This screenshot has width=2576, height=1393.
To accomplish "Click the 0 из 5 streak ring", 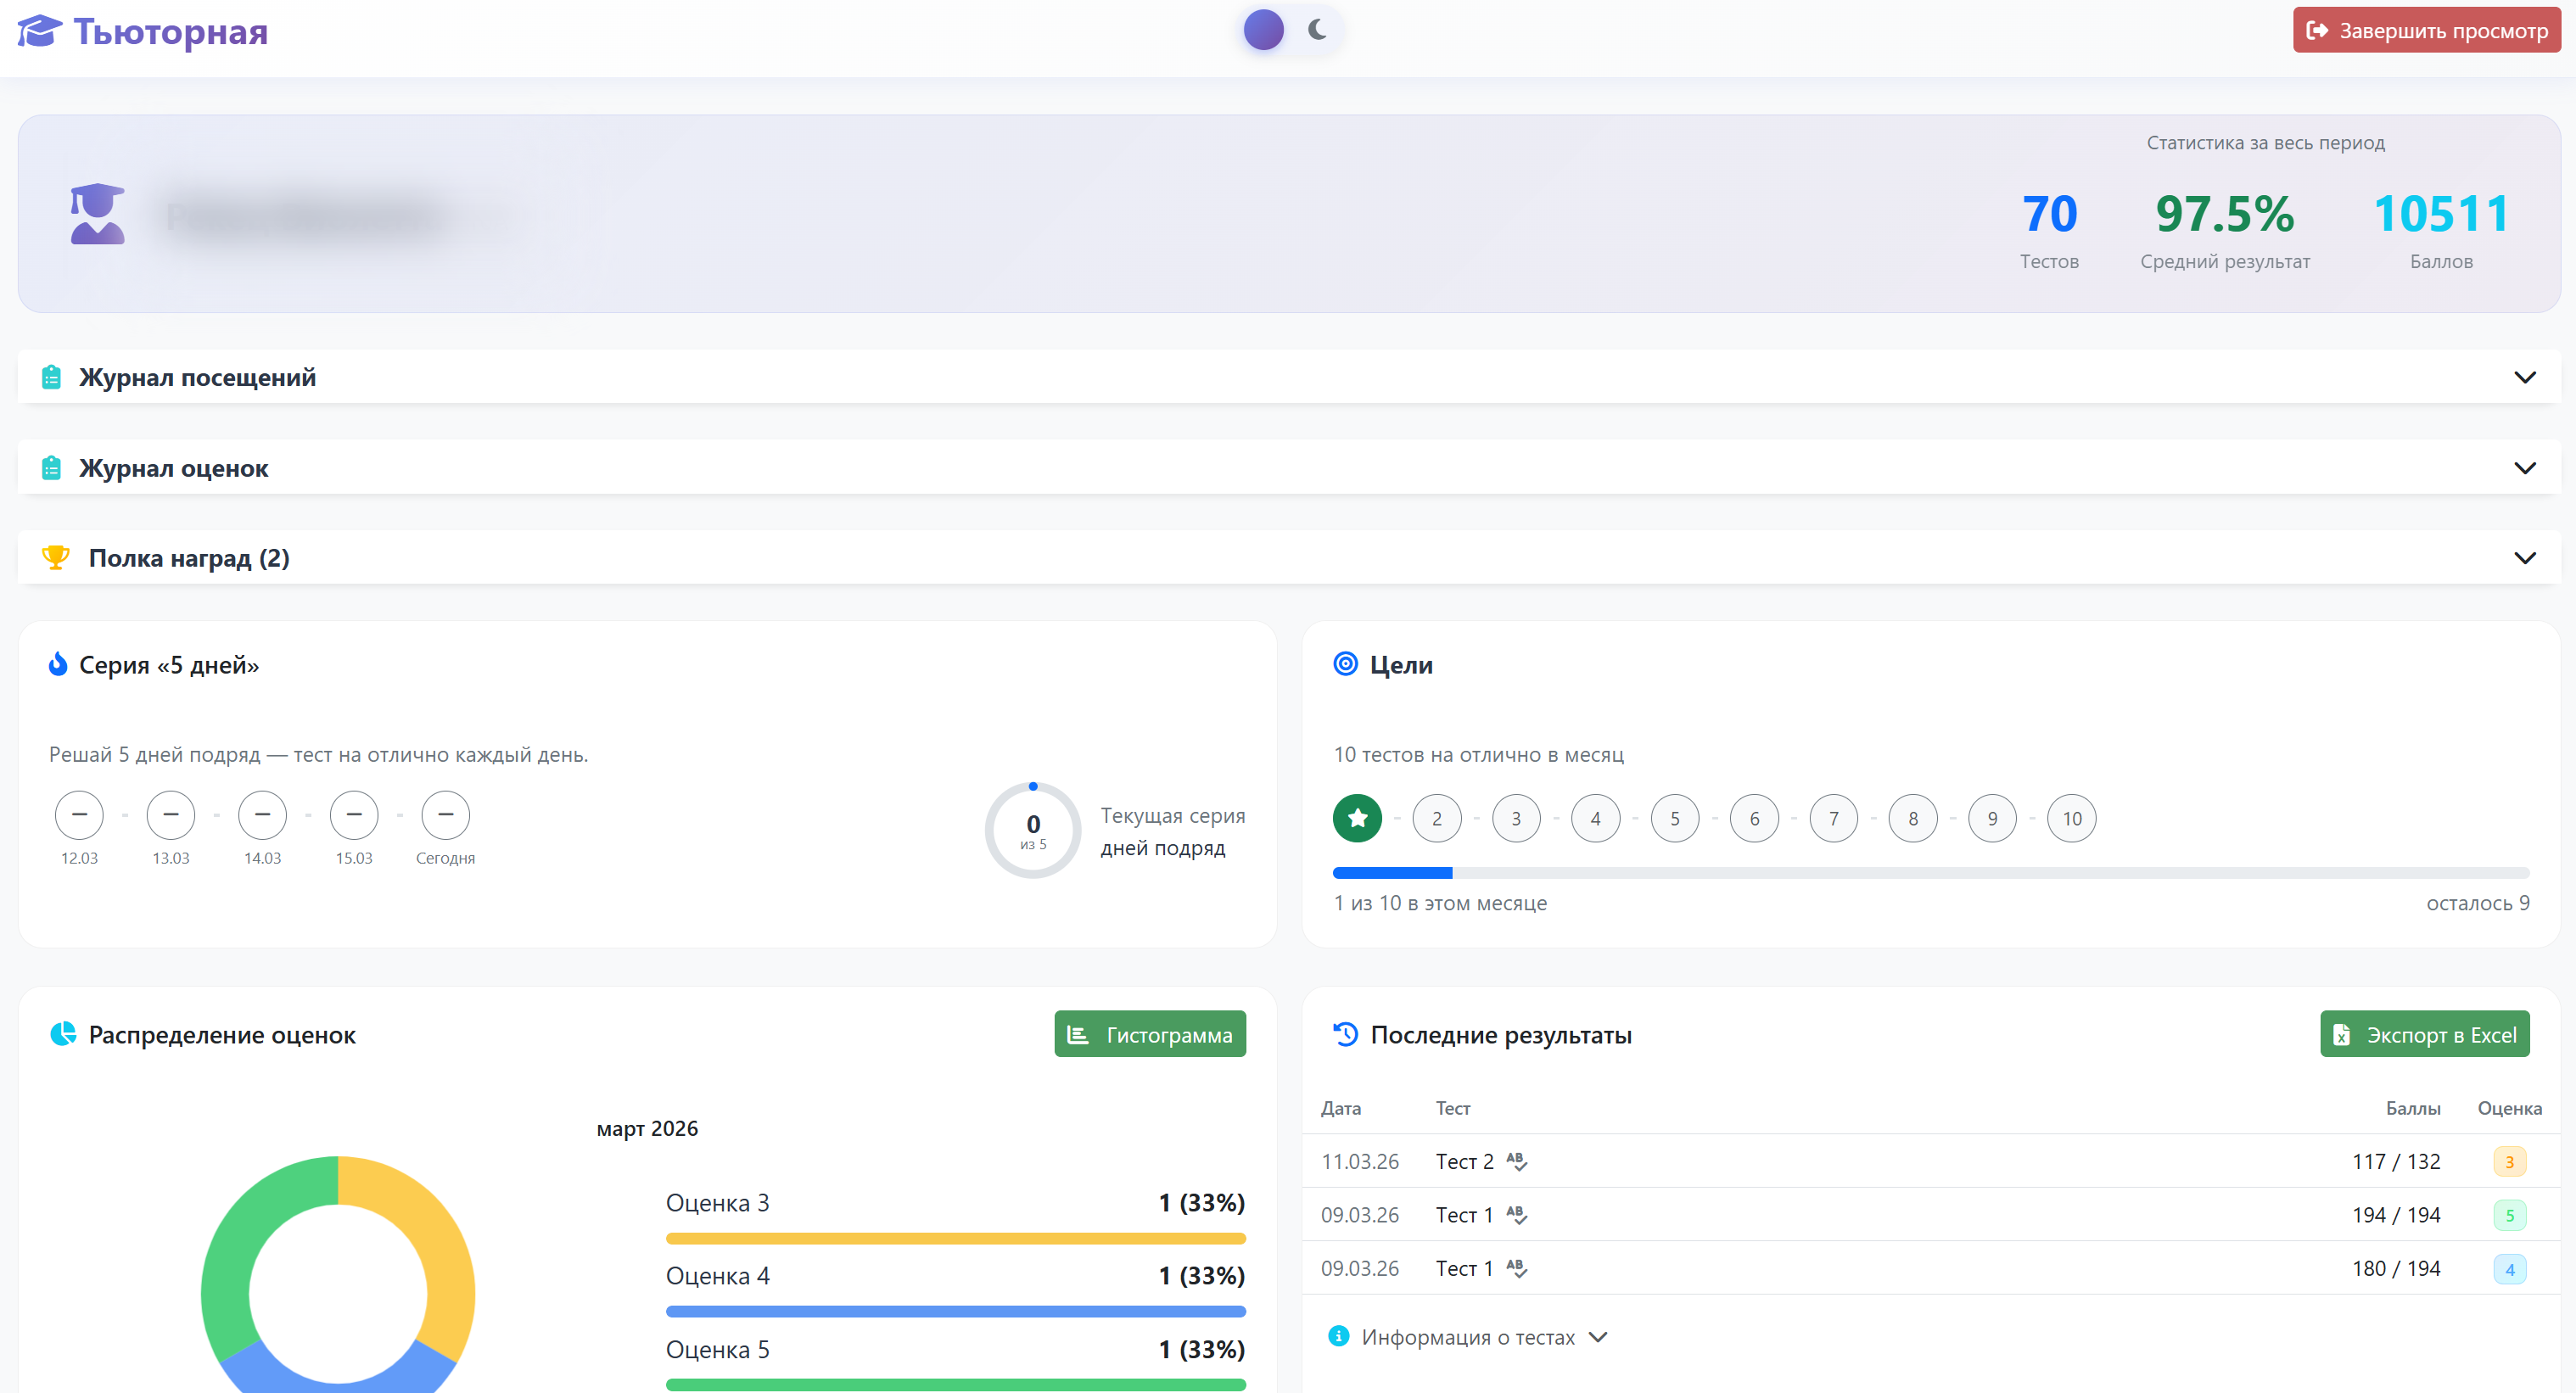I will (x=1033, y=831).
